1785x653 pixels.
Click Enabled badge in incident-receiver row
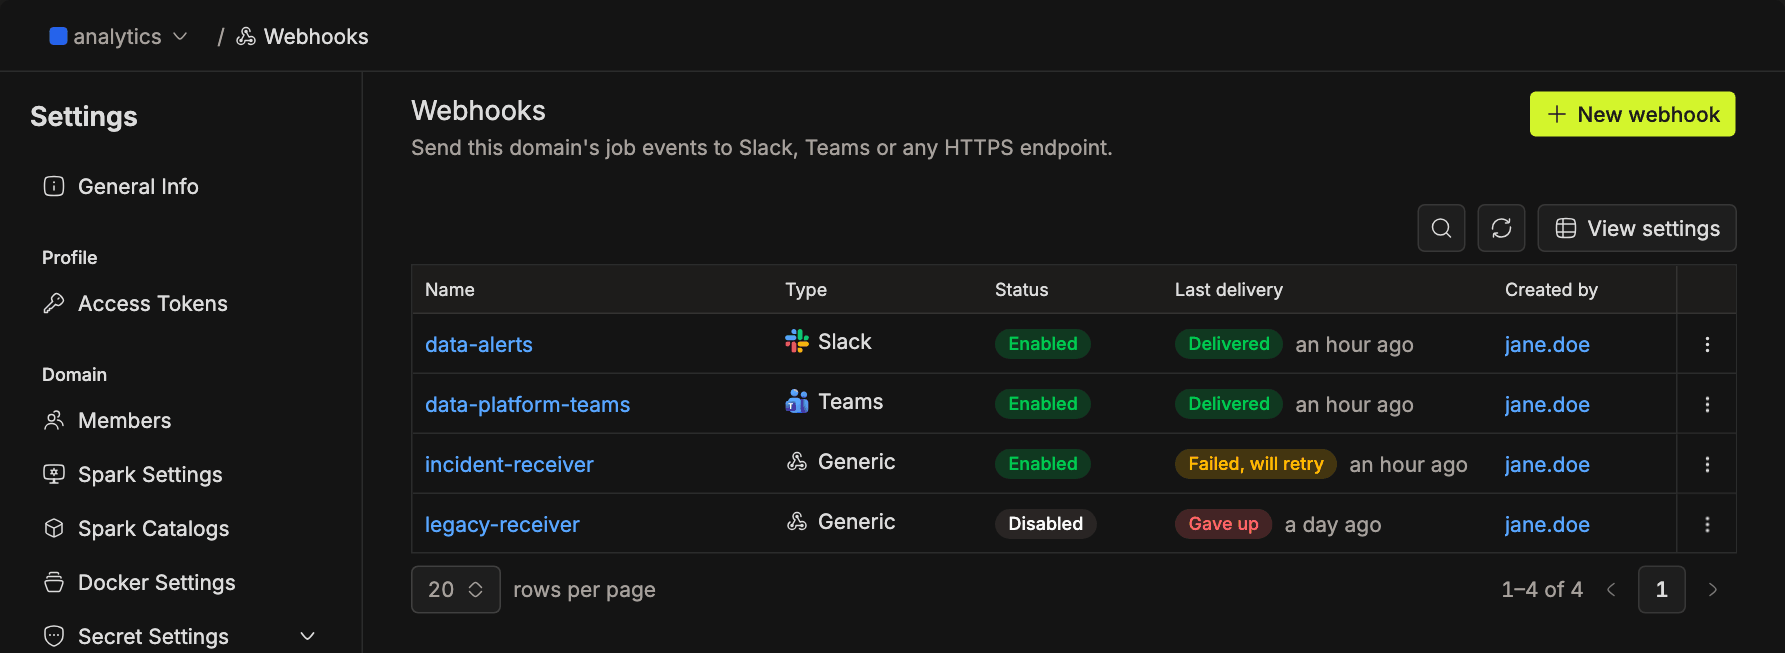tap(1043, 464)
